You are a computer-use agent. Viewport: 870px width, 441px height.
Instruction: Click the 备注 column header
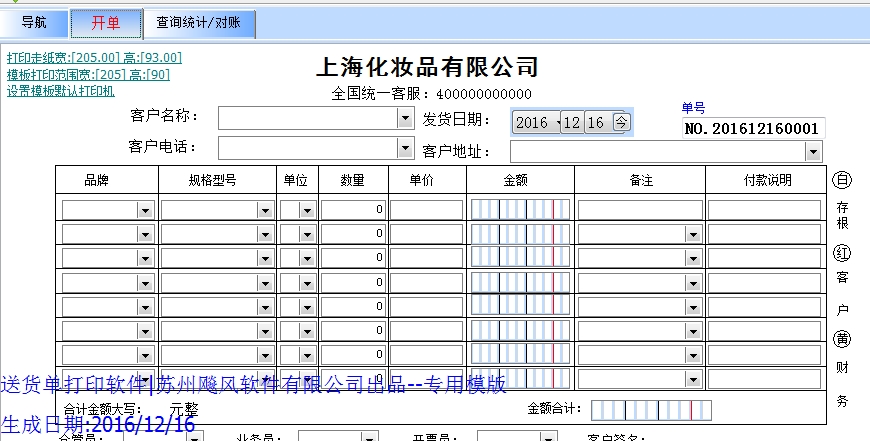(x=641, y=180)
